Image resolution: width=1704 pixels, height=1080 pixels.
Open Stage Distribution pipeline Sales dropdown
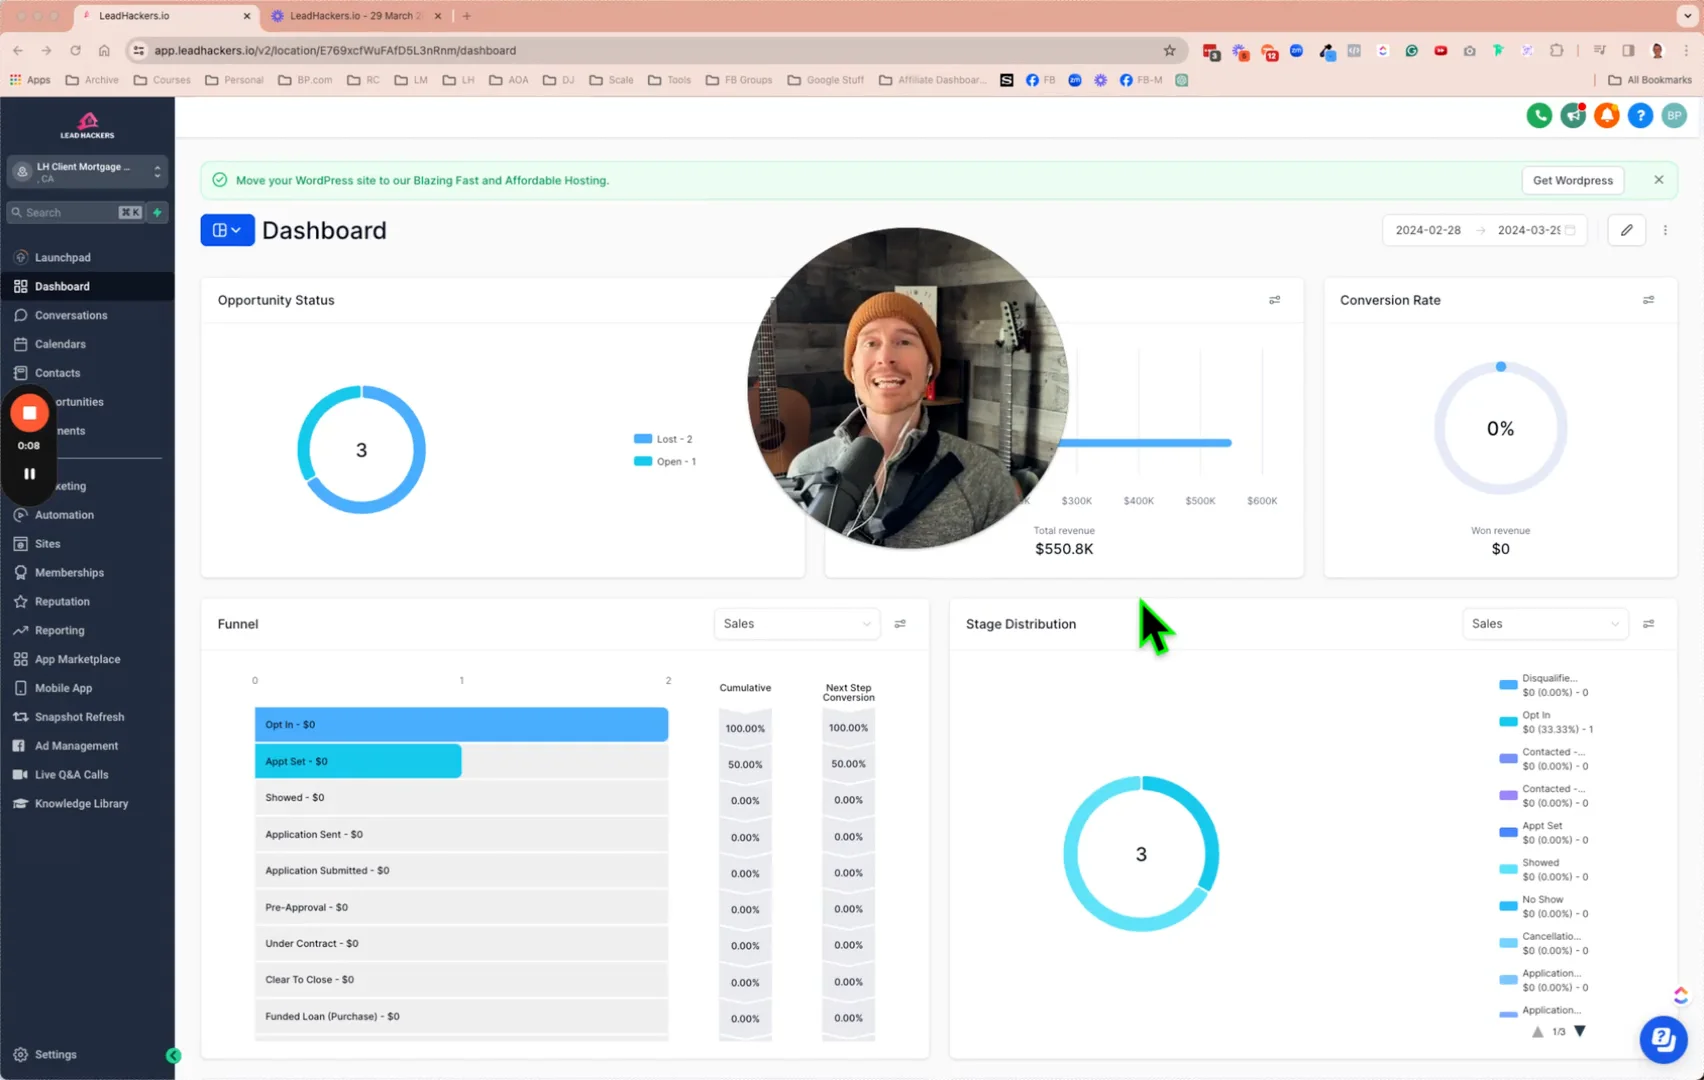1545,624
